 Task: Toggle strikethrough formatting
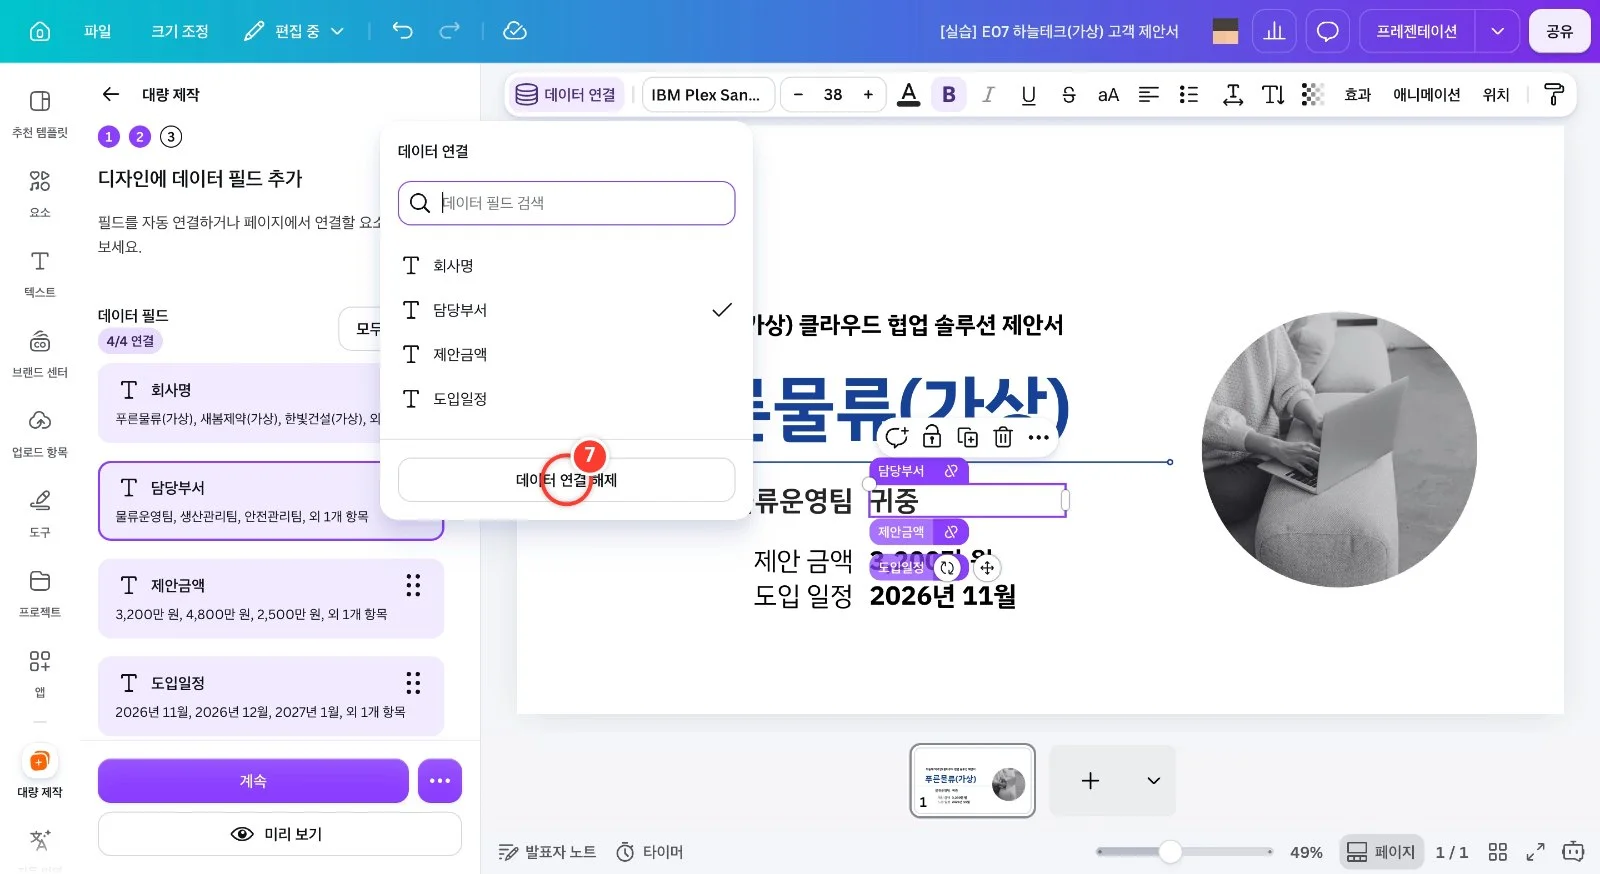click(1068, 94)
